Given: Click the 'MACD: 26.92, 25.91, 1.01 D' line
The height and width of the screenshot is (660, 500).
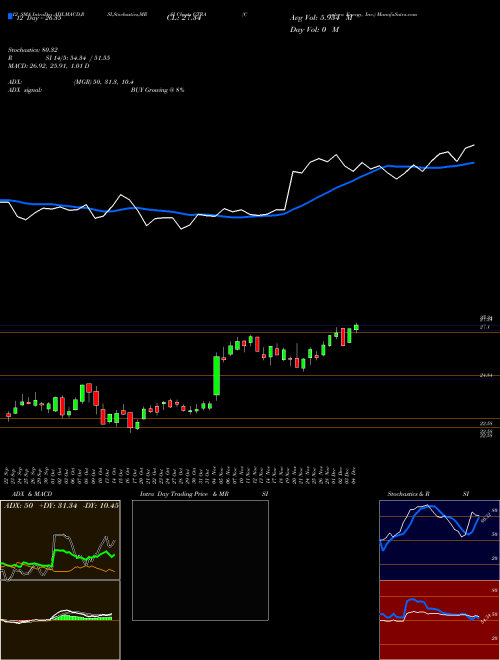Looking at the screenshot, I should coord(48,66).
